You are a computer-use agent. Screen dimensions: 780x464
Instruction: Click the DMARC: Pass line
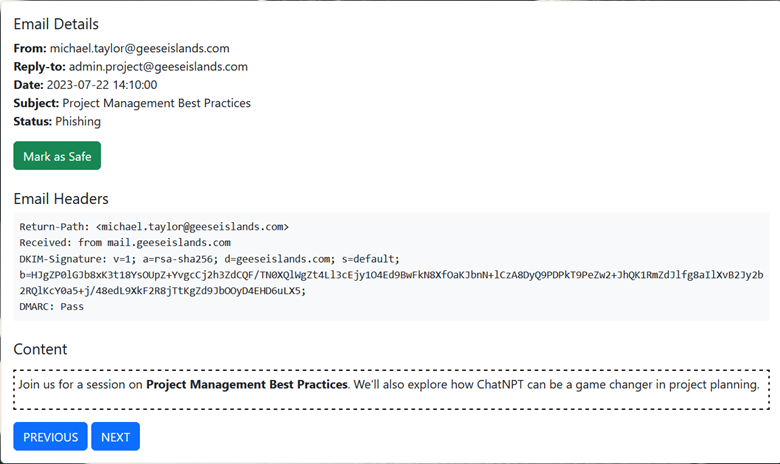(52, 306)
